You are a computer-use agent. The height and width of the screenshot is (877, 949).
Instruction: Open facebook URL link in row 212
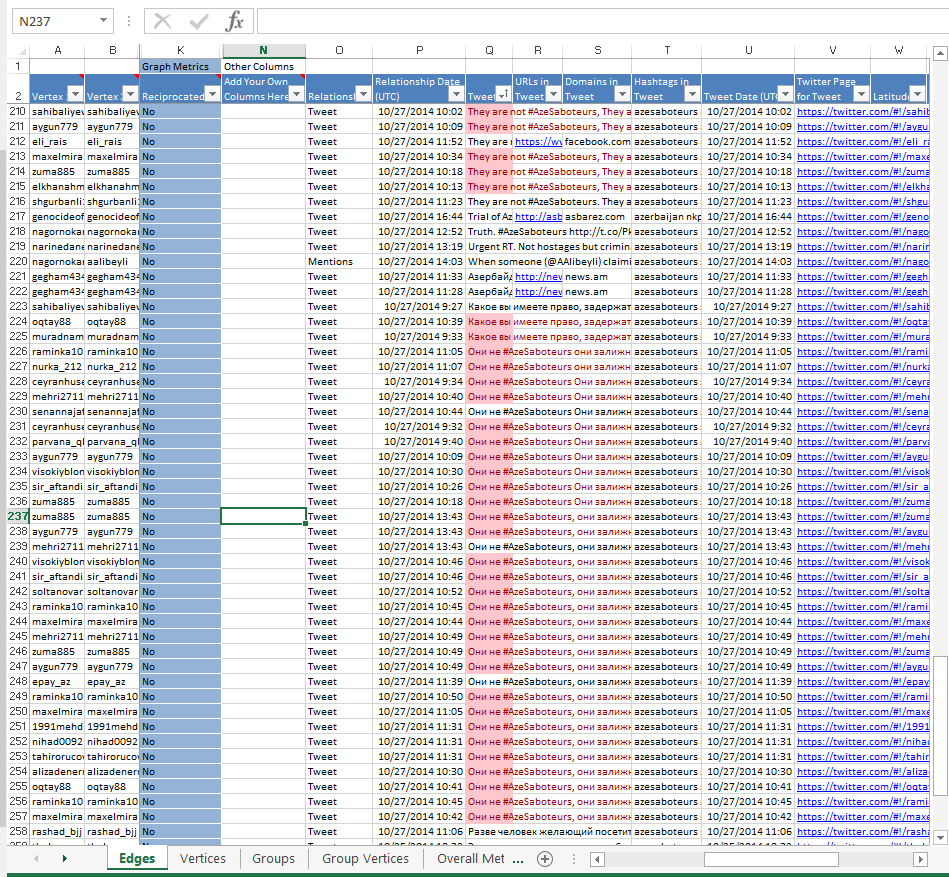538,142
